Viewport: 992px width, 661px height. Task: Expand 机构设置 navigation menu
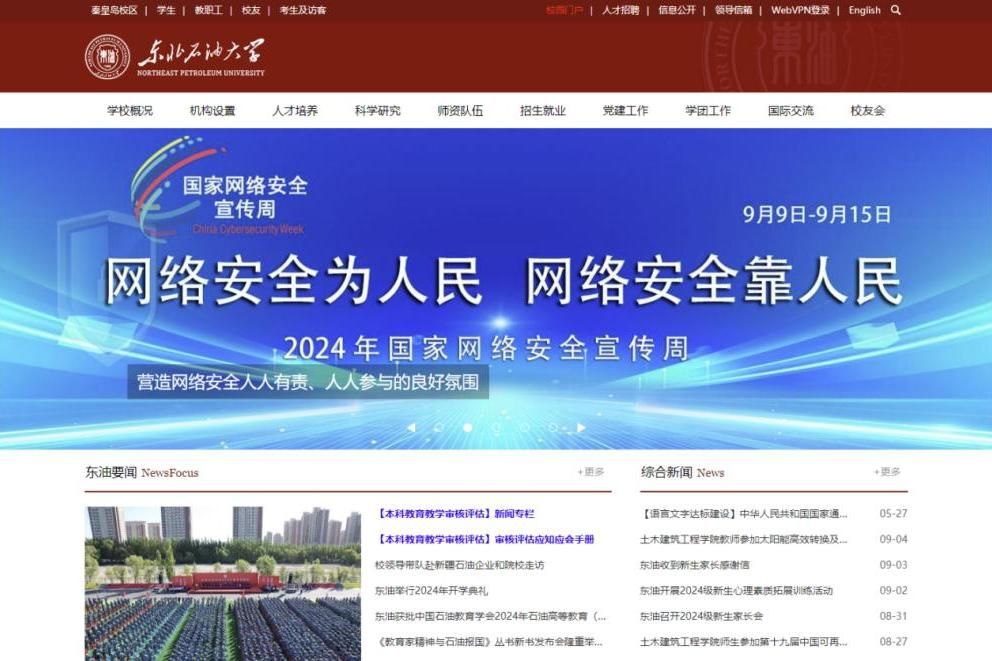click(212, 111)
